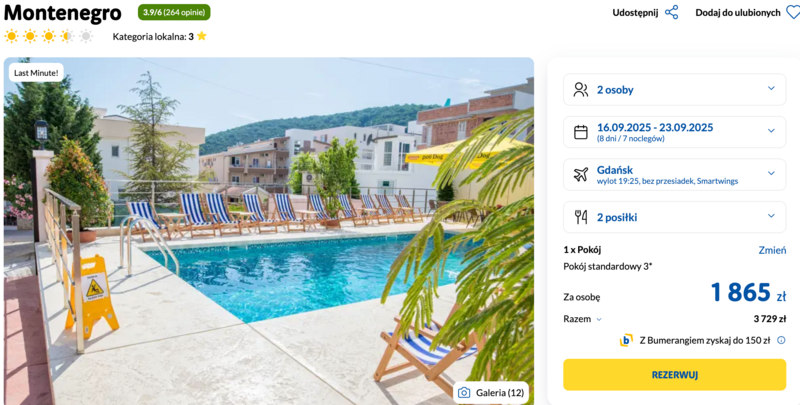Viewport: 800px width, 405px height.
Task: Open Galeria (12) photos
Action: 491,393
